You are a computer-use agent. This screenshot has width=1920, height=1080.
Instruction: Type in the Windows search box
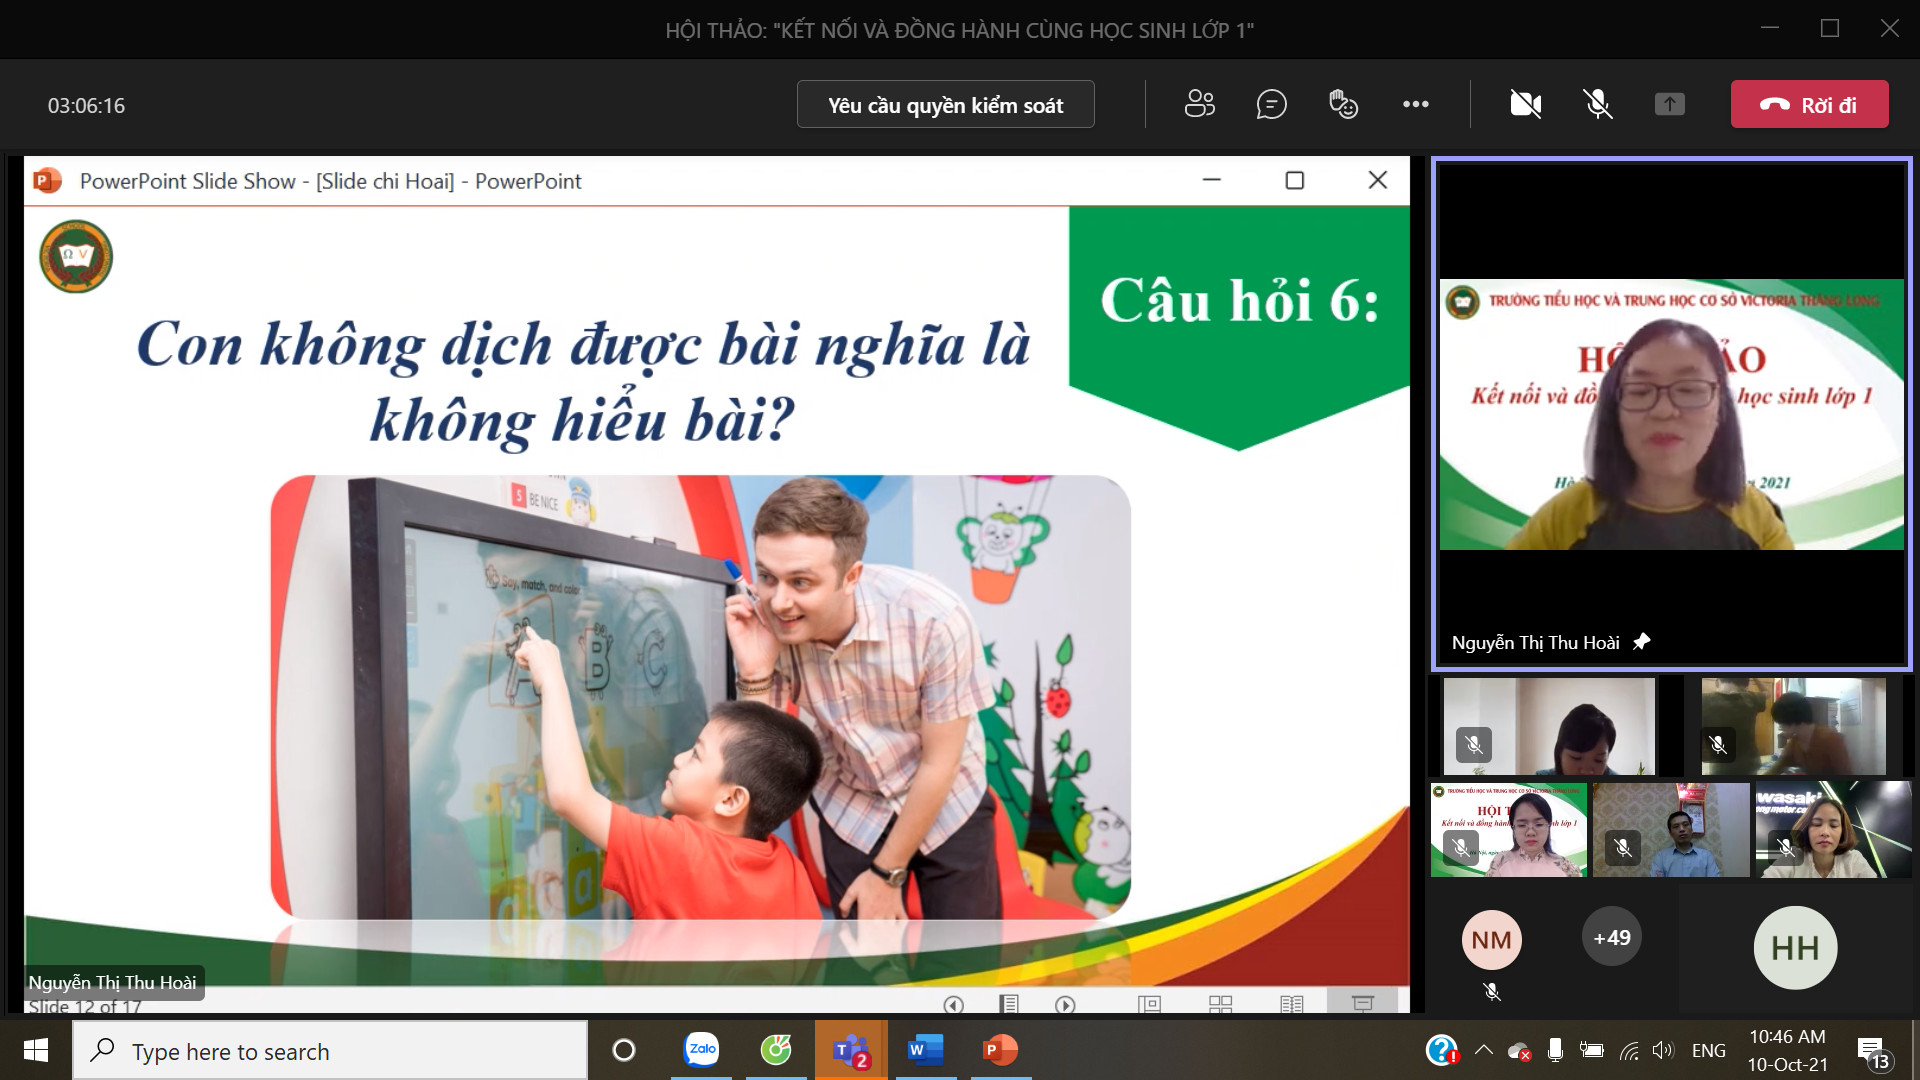click(330, 1051)
